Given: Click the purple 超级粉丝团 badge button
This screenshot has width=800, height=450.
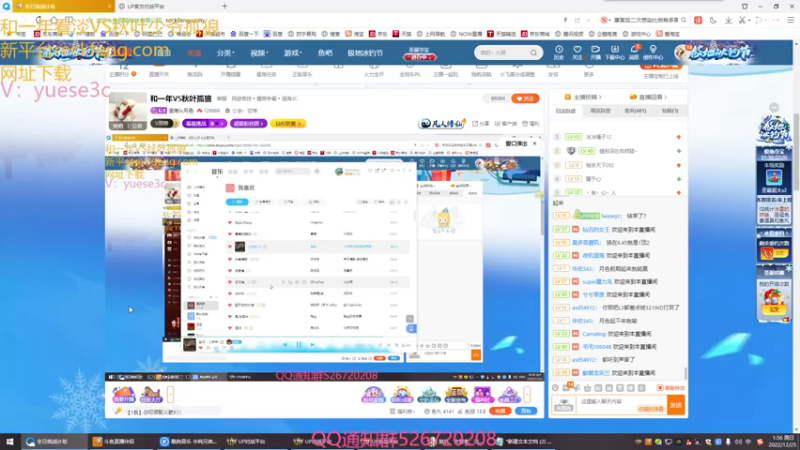Looking at the screenshot, I should click(x=248, y=123).
